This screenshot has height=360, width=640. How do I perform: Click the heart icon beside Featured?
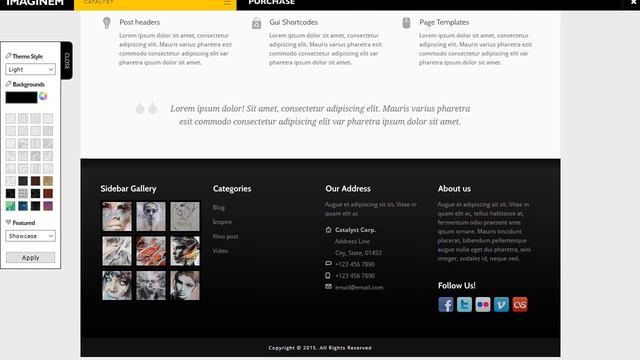pos(8,222)
